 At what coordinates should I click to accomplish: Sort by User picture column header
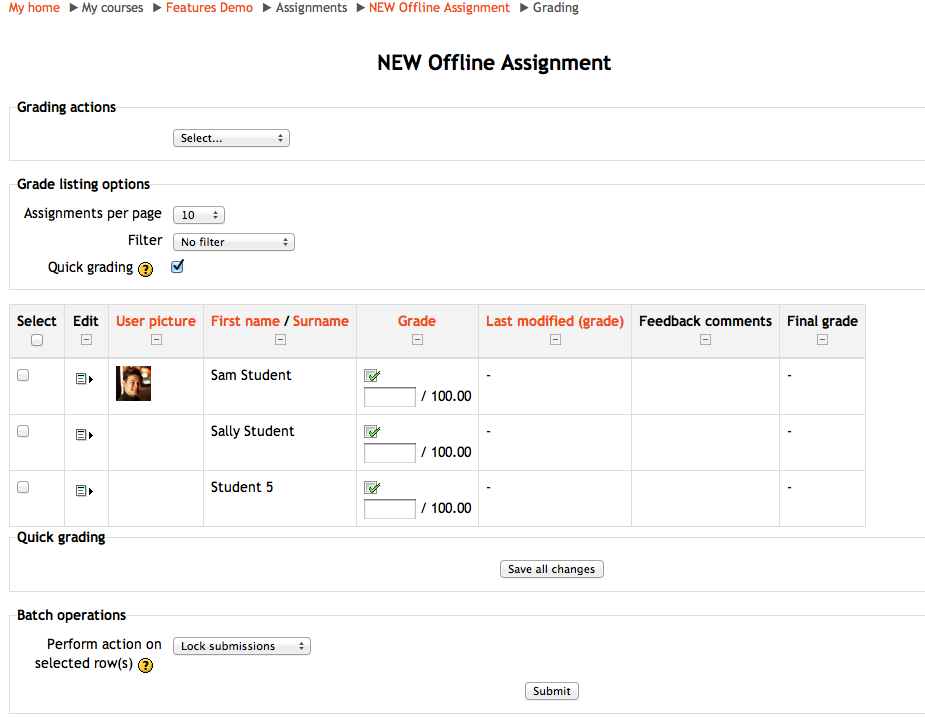(x=156, y=321)
